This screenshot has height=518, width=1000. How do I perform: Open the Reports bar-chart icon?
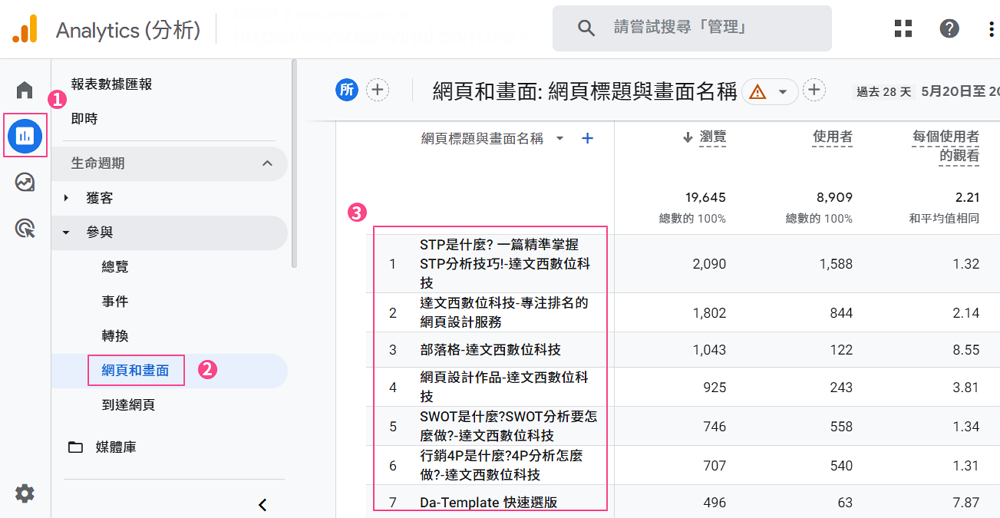pos(25,135)
